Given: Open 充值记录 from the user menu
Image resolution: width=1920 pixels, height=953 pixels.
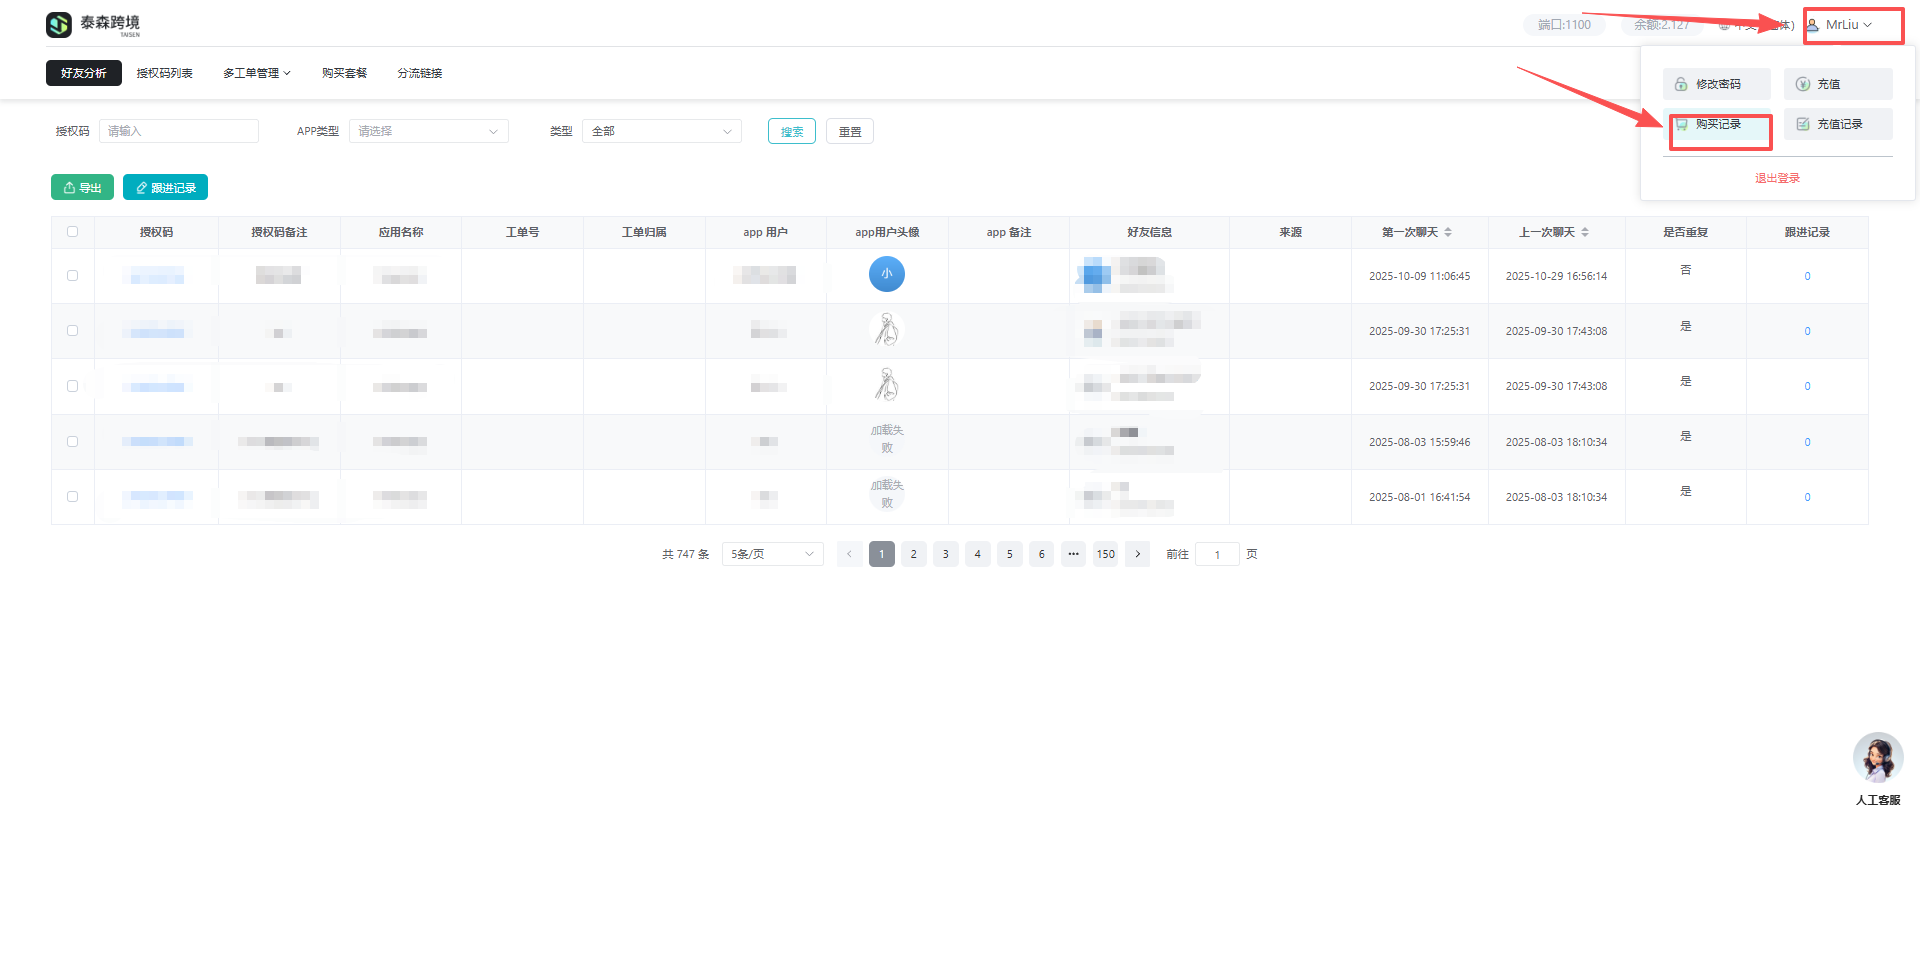Looking at the screenshot, I should (1837, 124).
